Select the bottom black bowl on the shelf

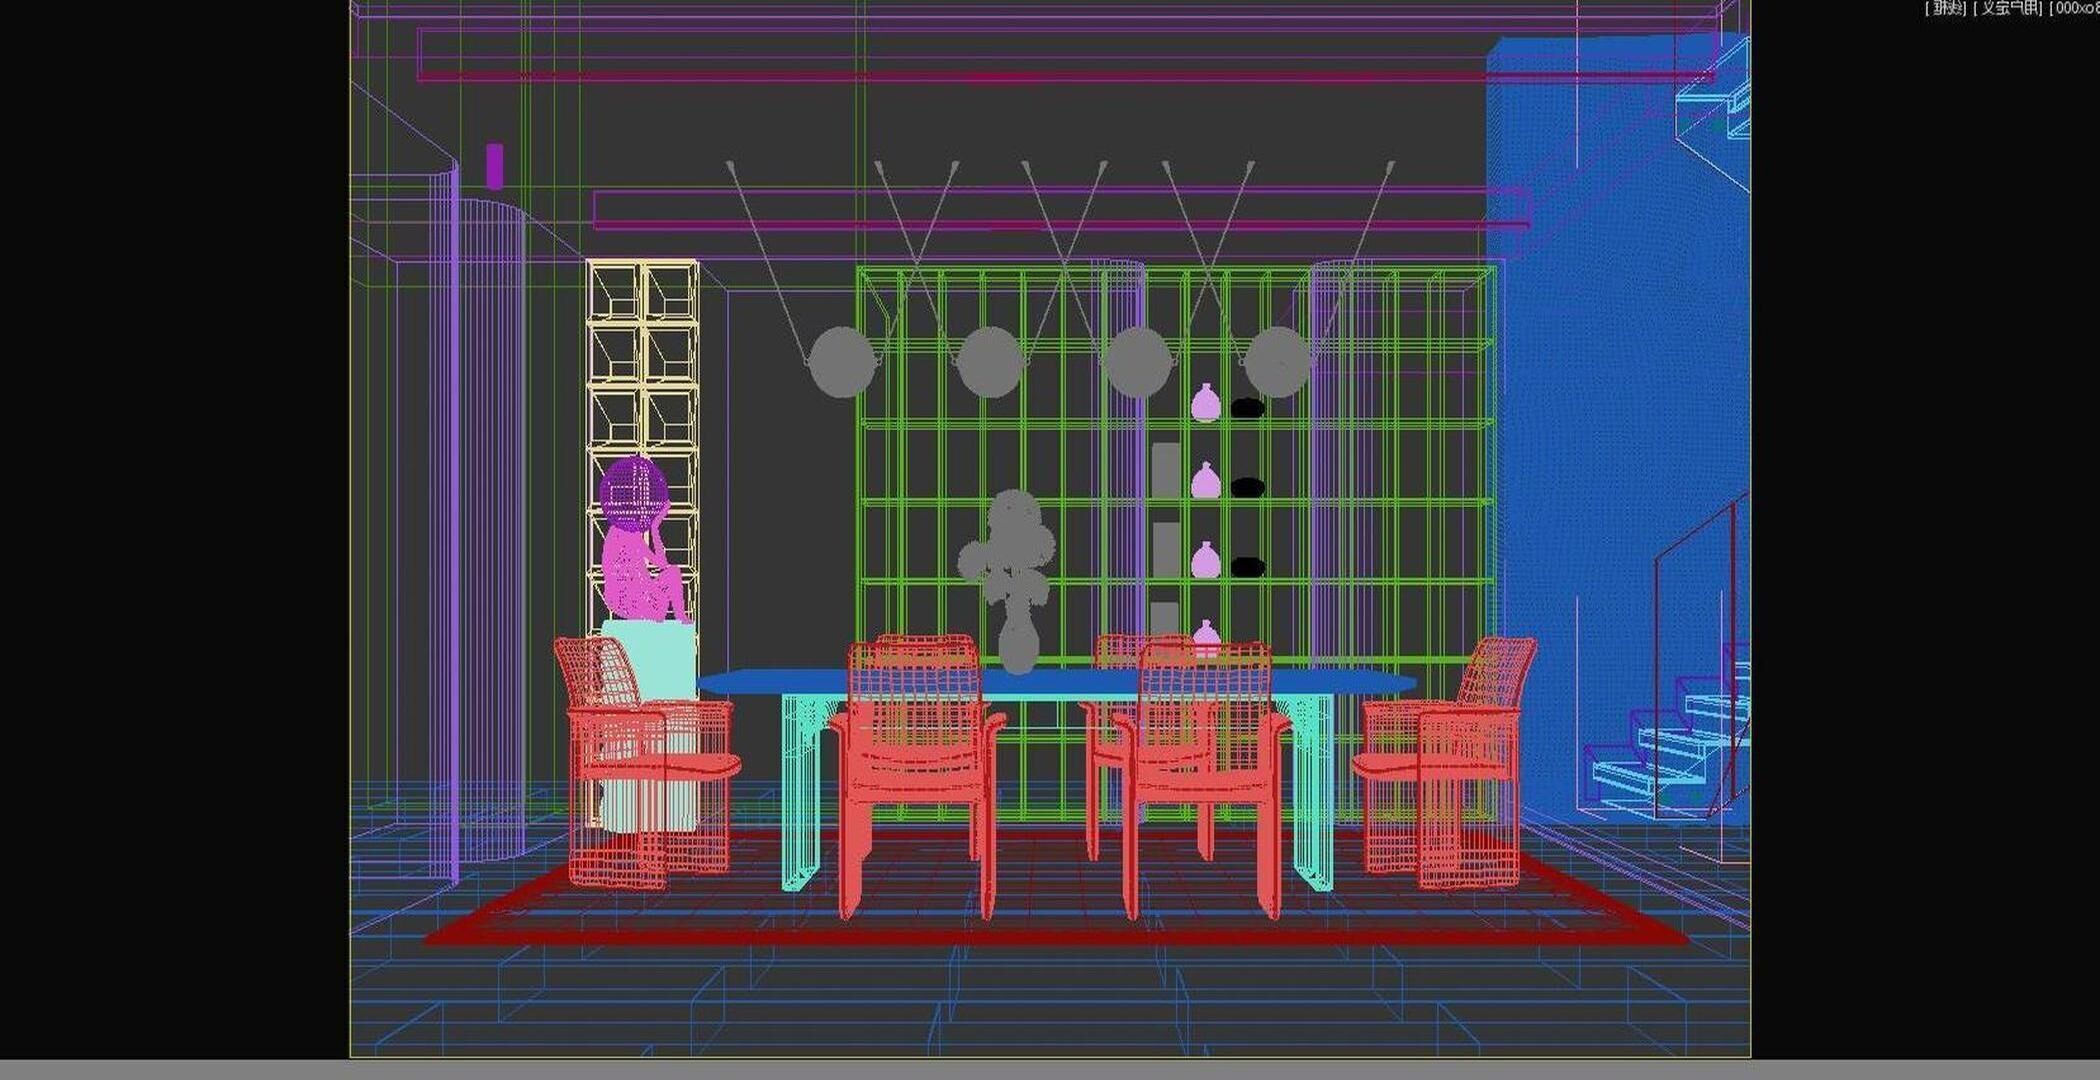pyautogui.click(x=1247, y=567)
